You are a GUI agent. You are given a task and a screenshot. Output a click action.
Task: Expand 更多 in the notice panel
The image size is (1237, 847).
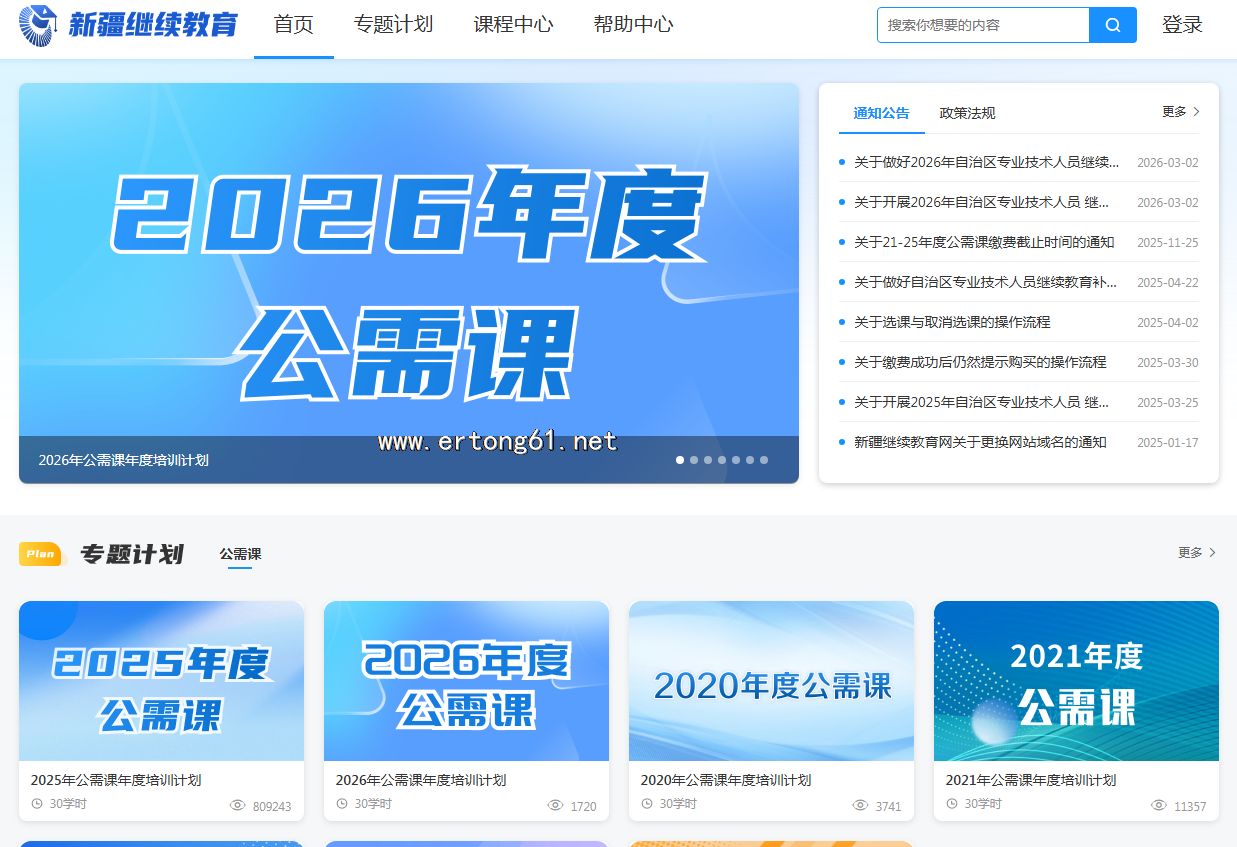[1180, 112]
